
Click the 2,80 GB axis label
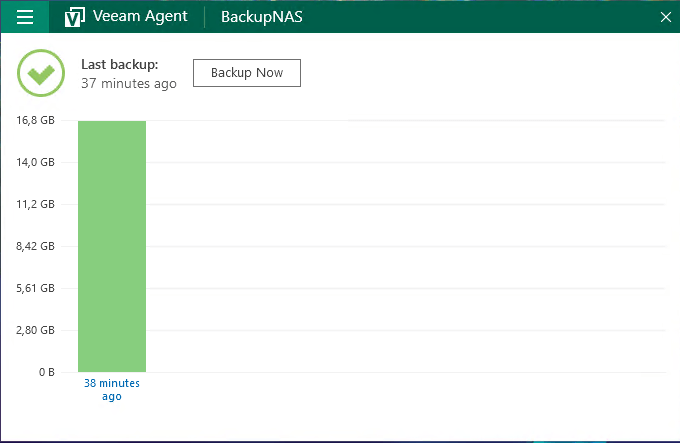pyautogui.click(x=35, y=330)
